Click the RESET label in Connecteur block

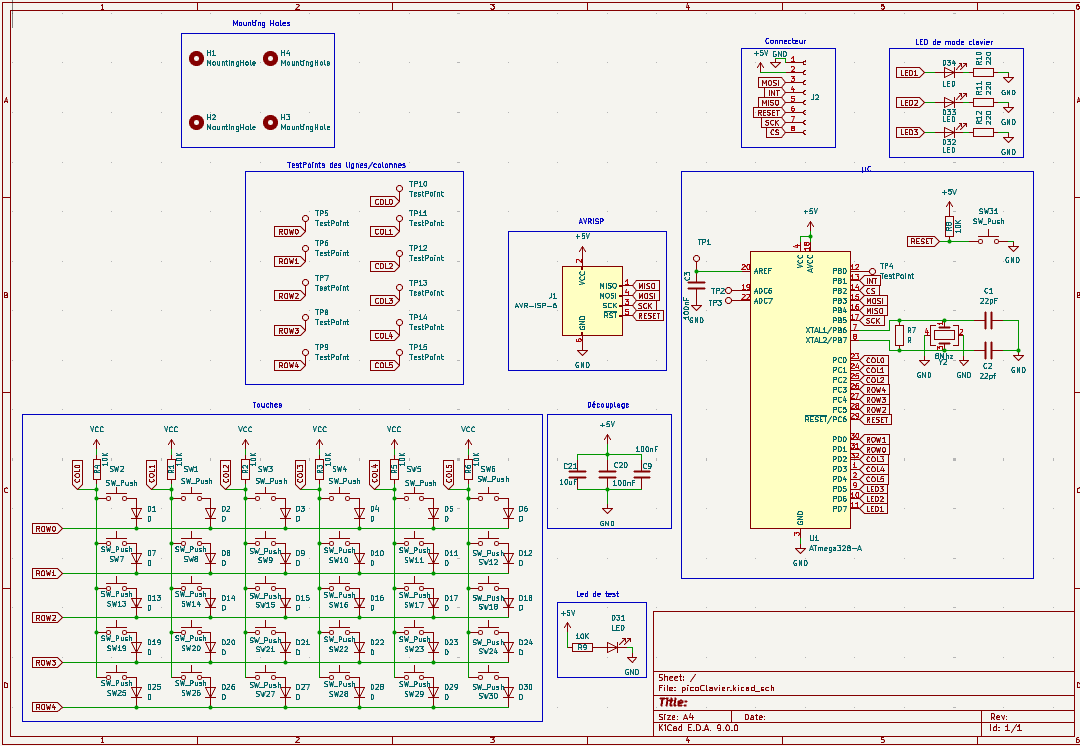tap(768, 113)
